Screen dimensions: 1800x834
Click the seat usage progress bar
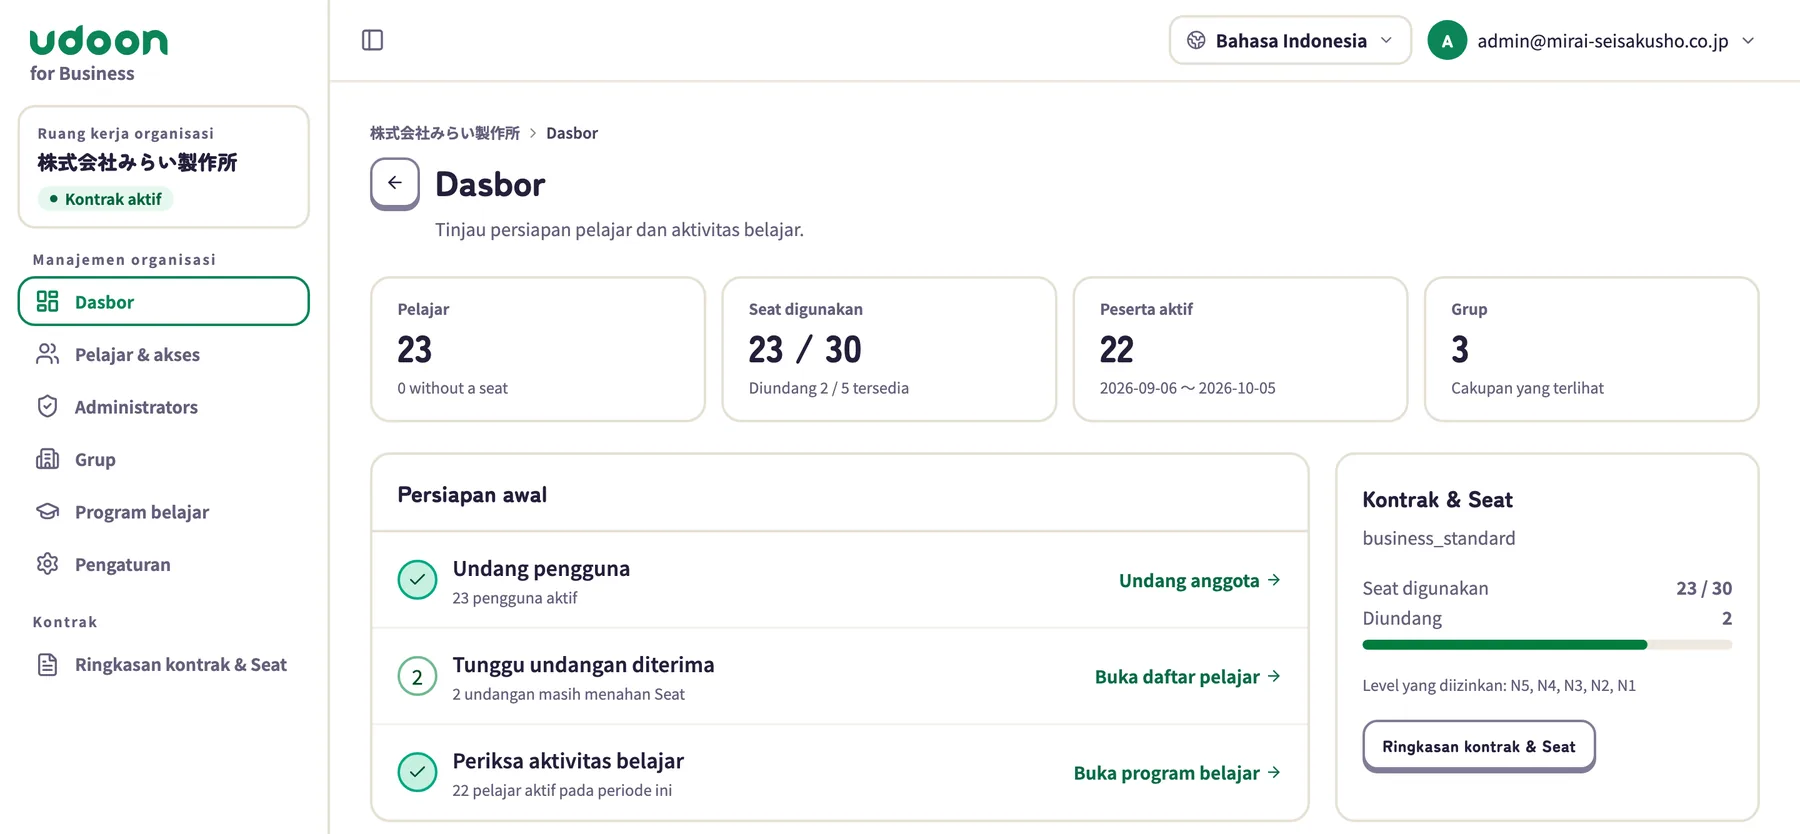[1547, 645]
